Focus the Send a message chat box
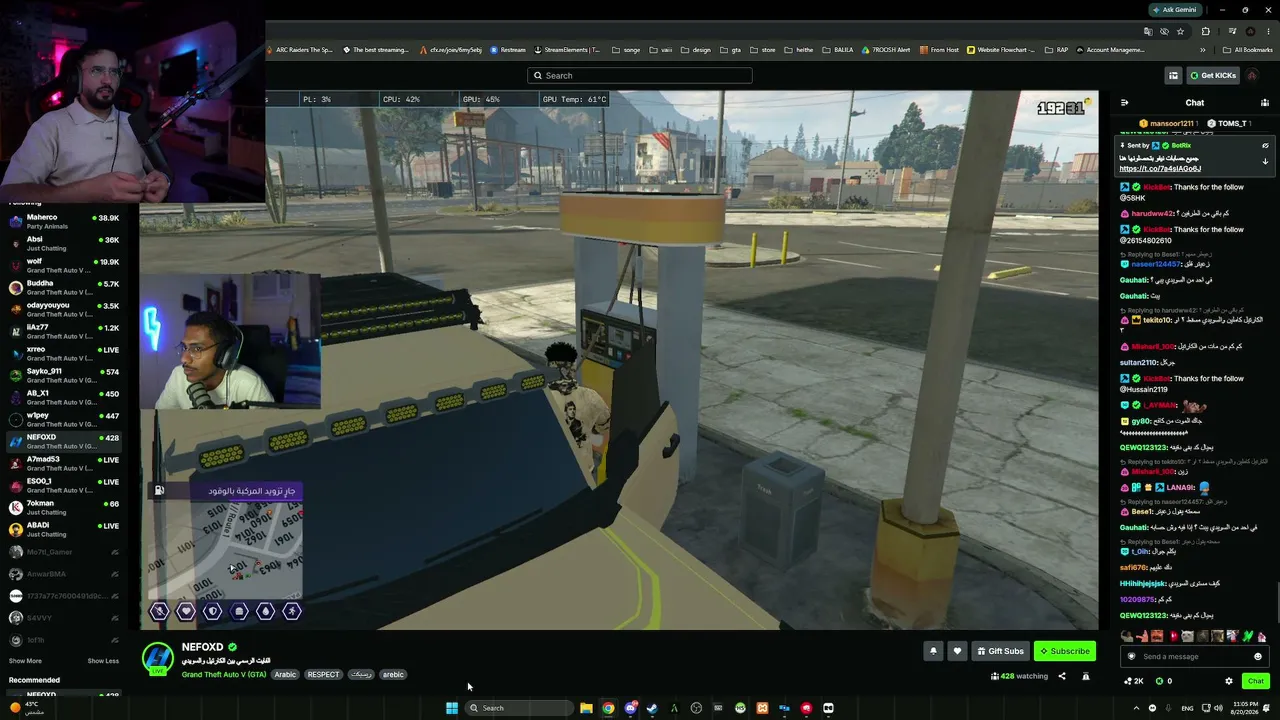 click(x=1194, y=656)
